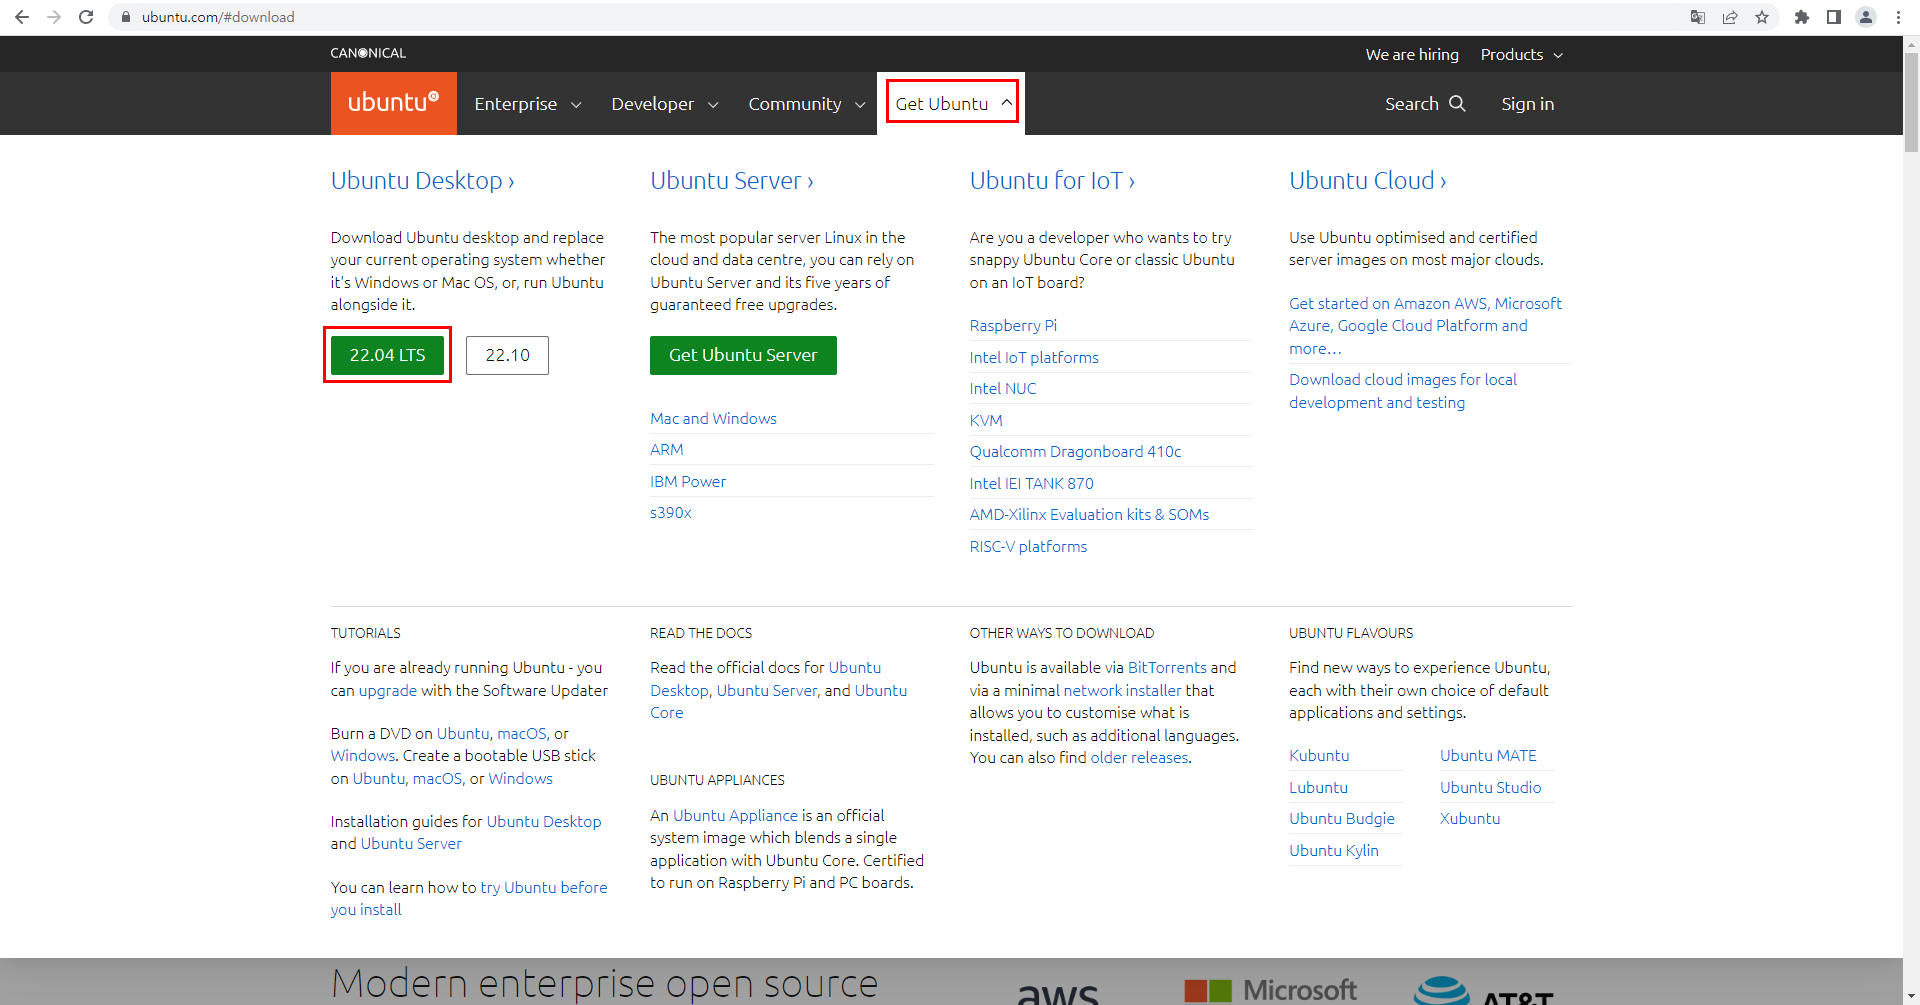The width and height of the screenshot is (1920, 1005).
Task: Click the browser forward arrow
Action: (54, 17)
